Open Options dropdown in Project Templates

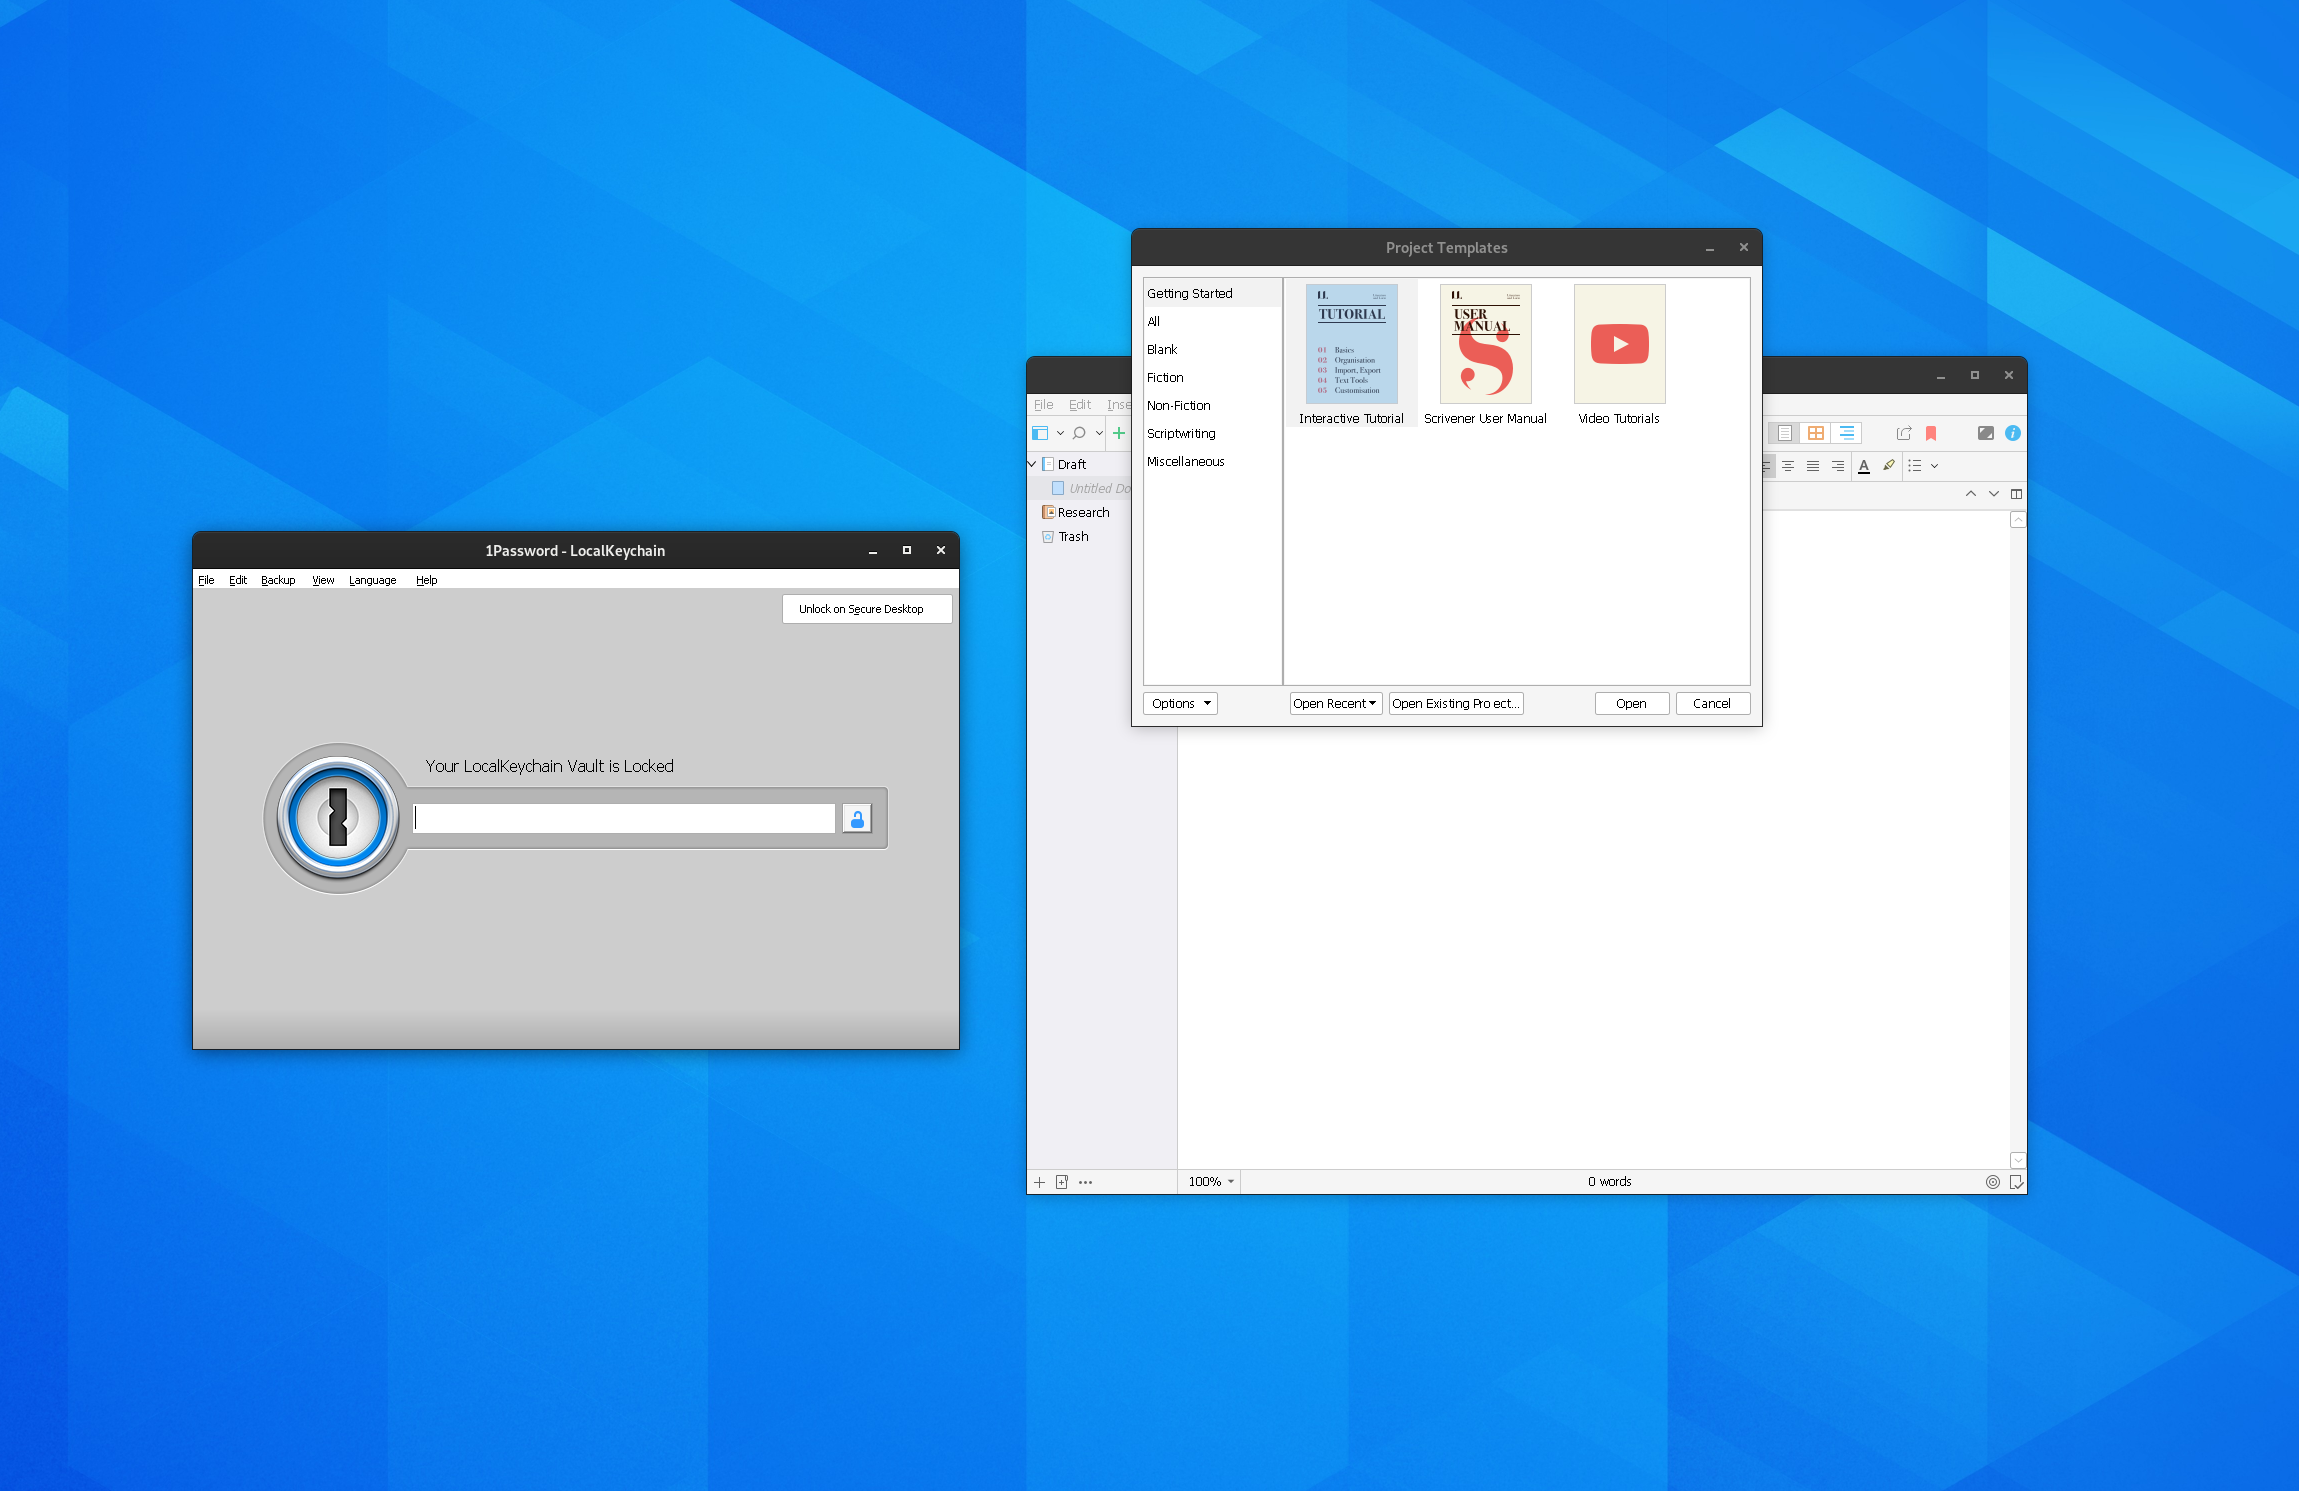1180,702
